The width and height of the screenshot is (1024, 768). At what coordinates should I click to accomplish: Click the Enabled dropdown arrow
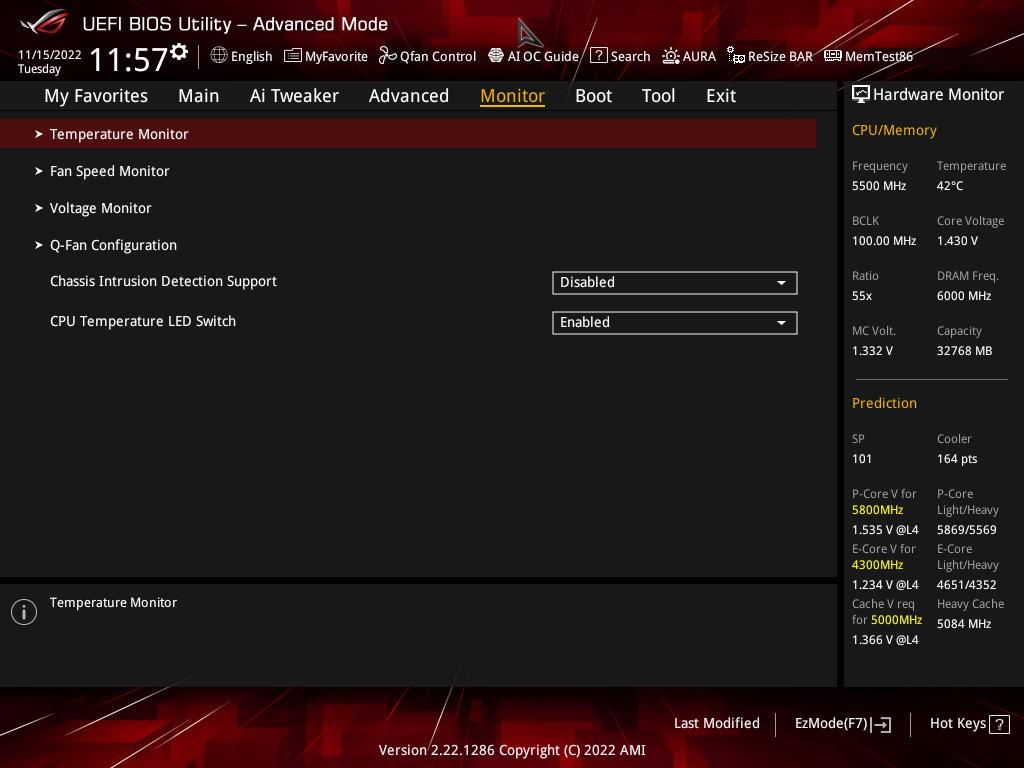pyautogui.click(x=781, y=323)
